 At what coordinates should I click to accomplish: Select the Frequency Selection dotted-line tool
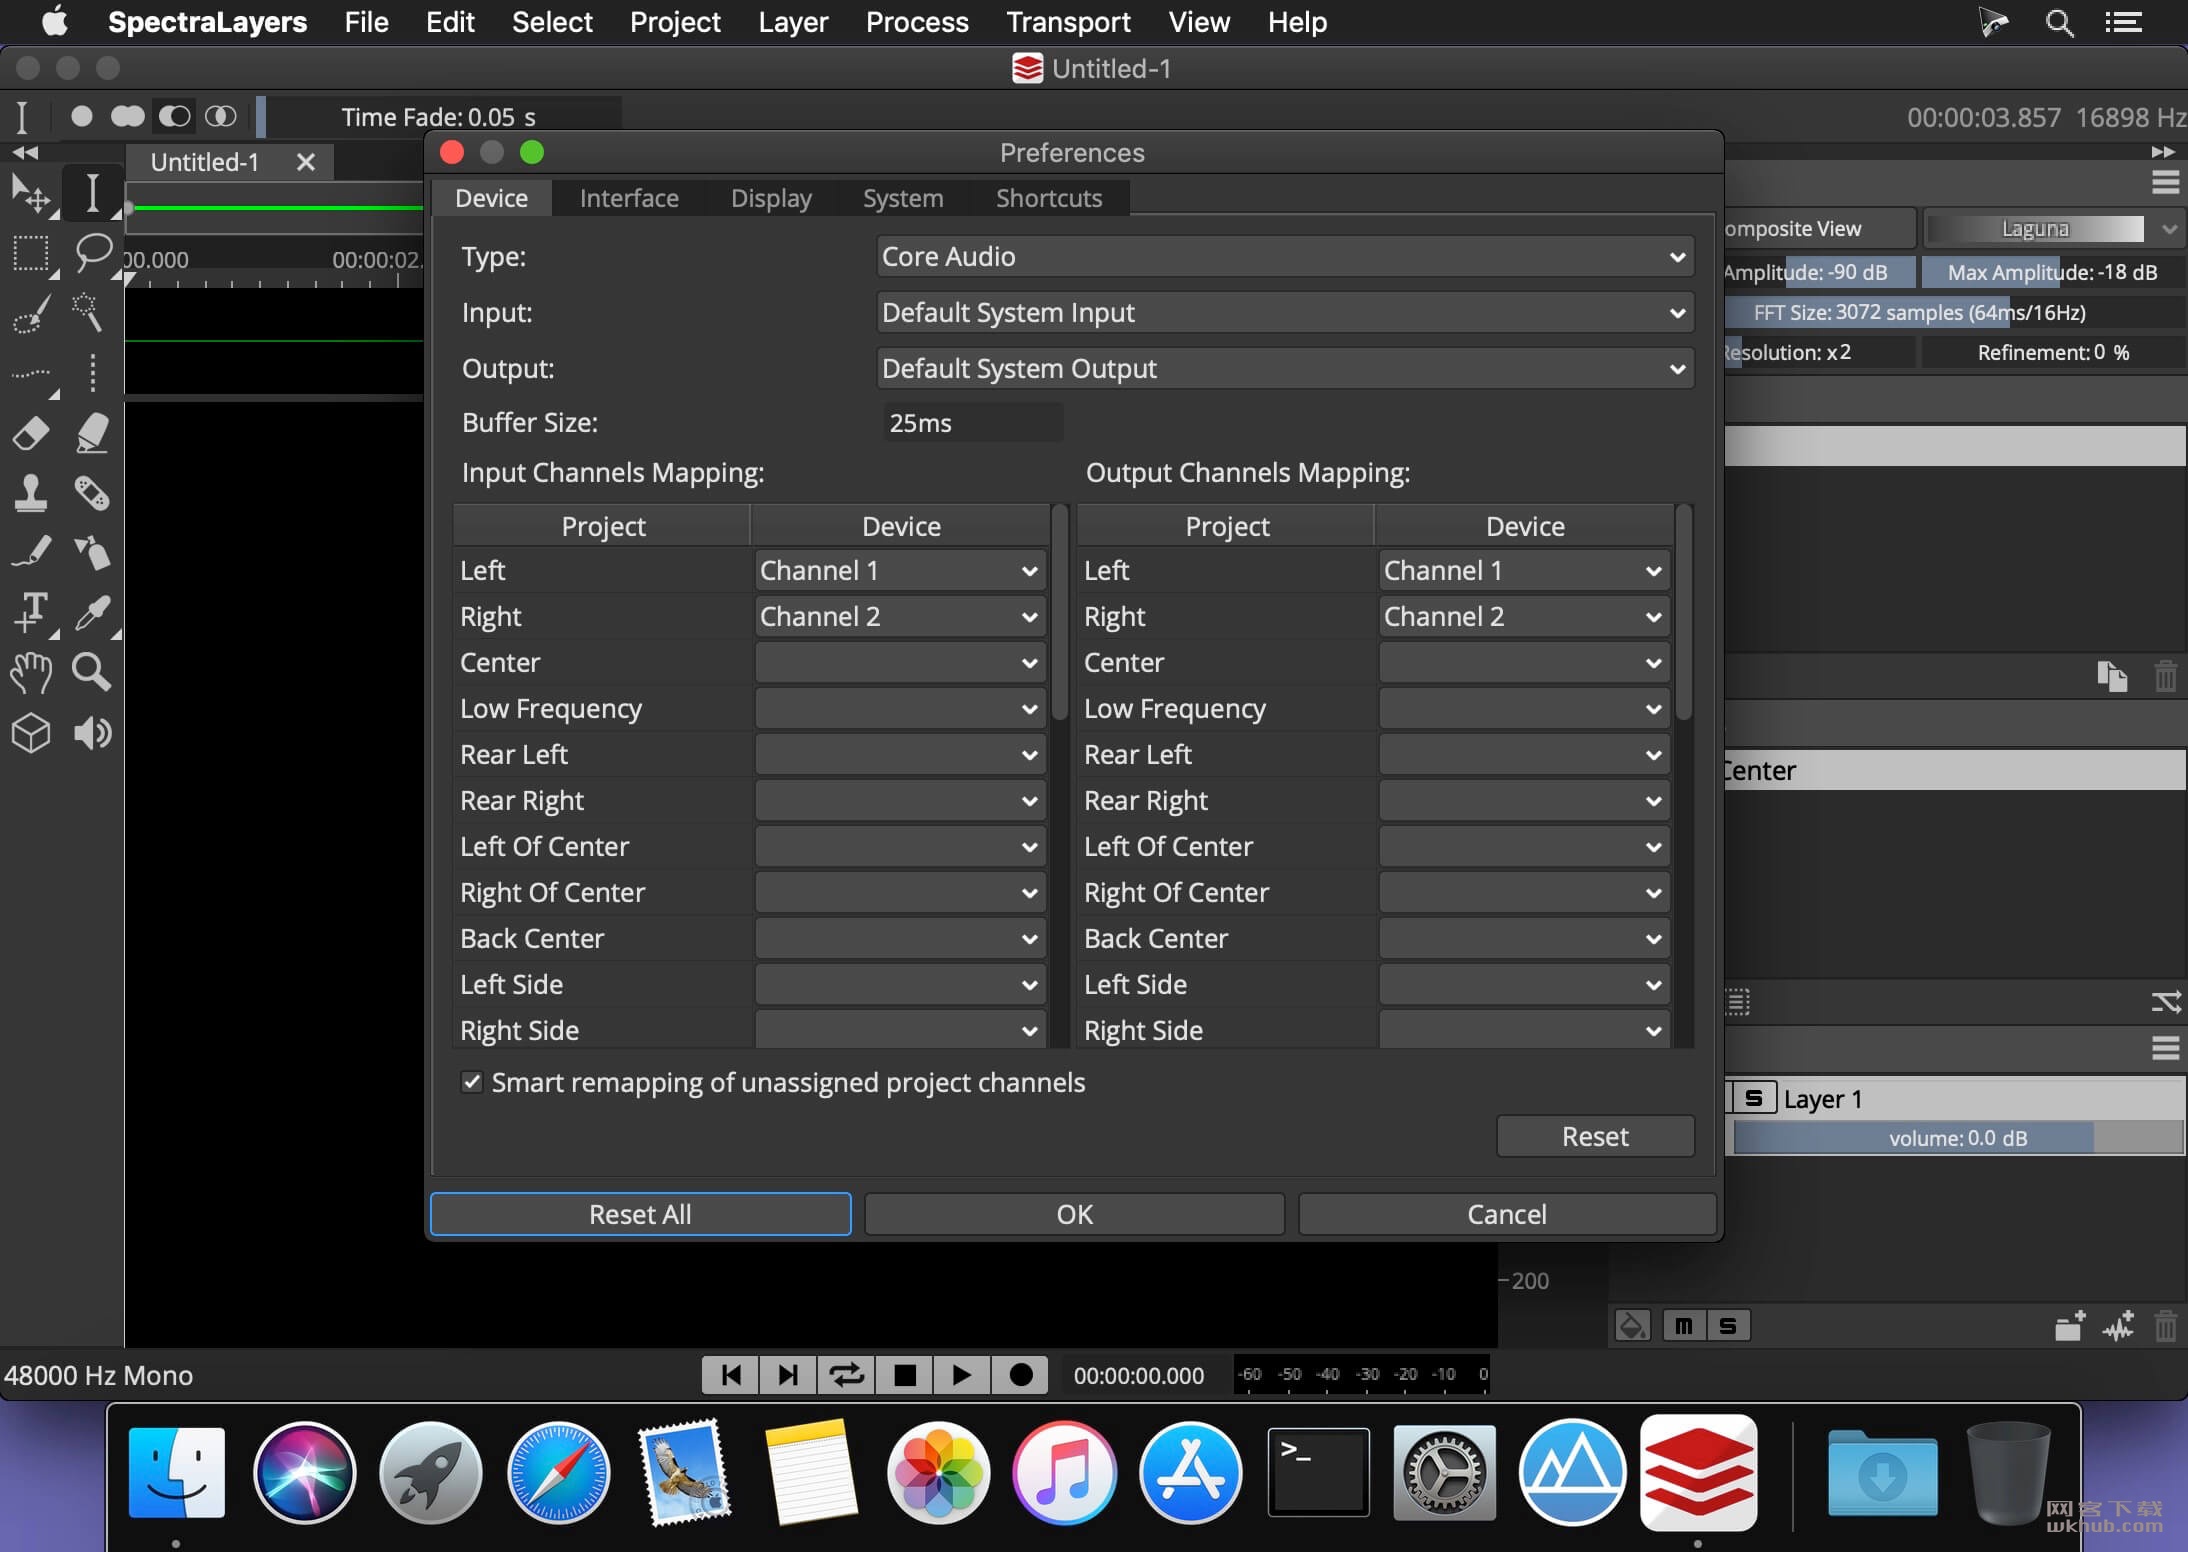coord(31,374)
